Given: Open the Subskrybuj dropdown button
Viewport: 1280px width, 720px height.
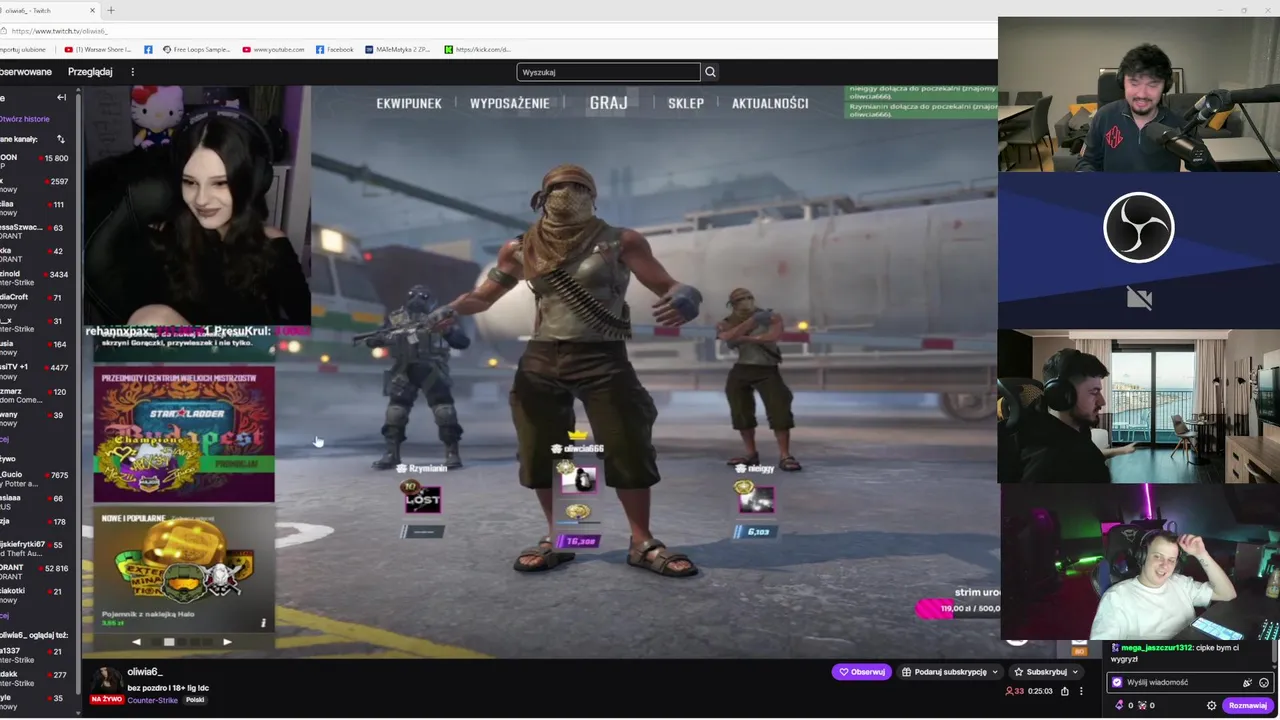Looking at the screenshot, I should click(x=1045, y=672).
